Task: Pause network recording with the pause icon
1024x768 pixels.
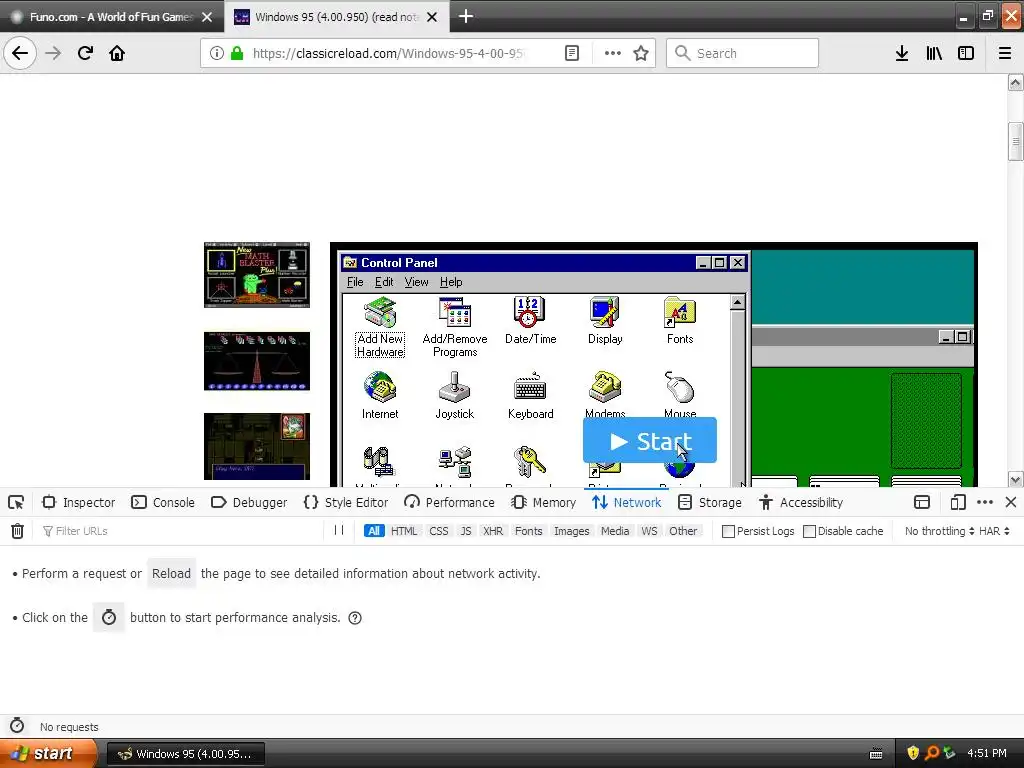Action: point(339,530)
